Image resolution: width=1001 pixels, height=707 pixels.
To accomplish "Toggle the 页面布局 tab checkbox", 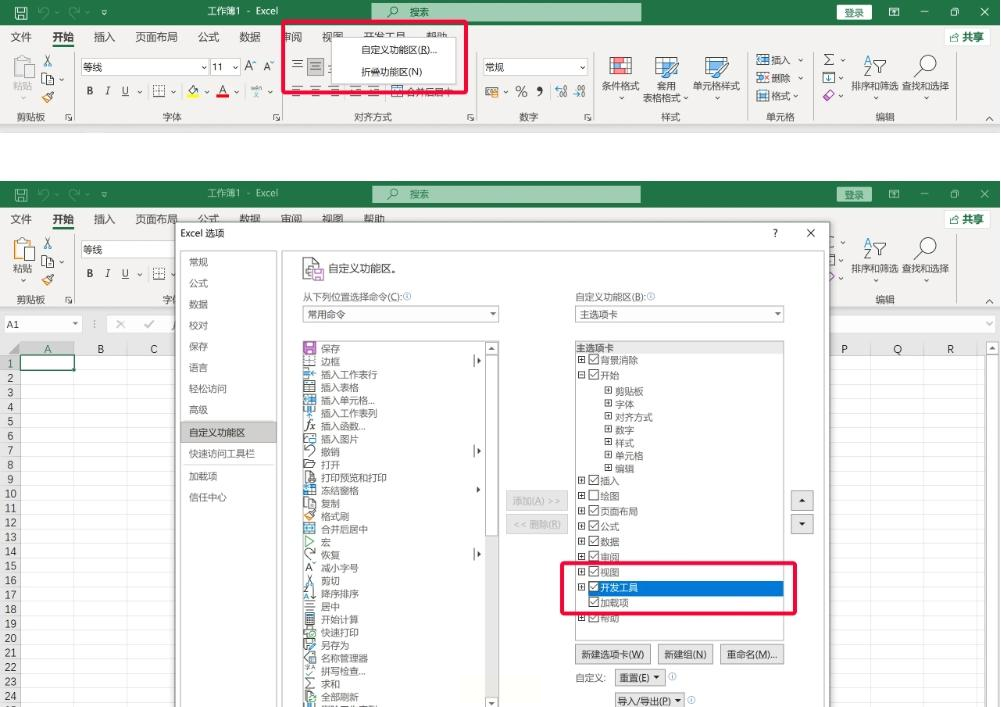I will coord(594,511).
